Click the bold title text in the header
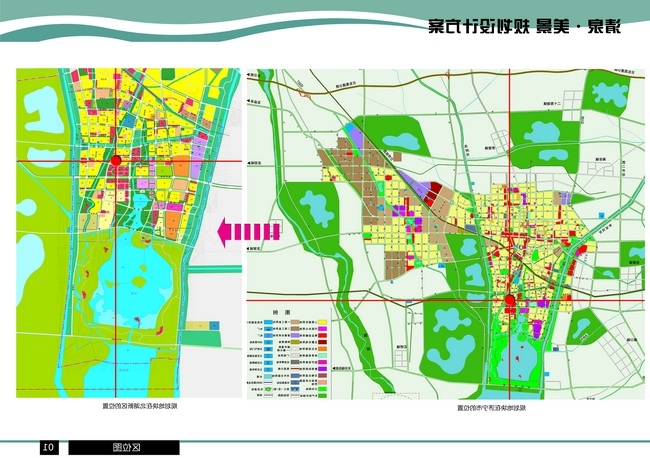This screenshot has width=650, height=458. [525, 27]
